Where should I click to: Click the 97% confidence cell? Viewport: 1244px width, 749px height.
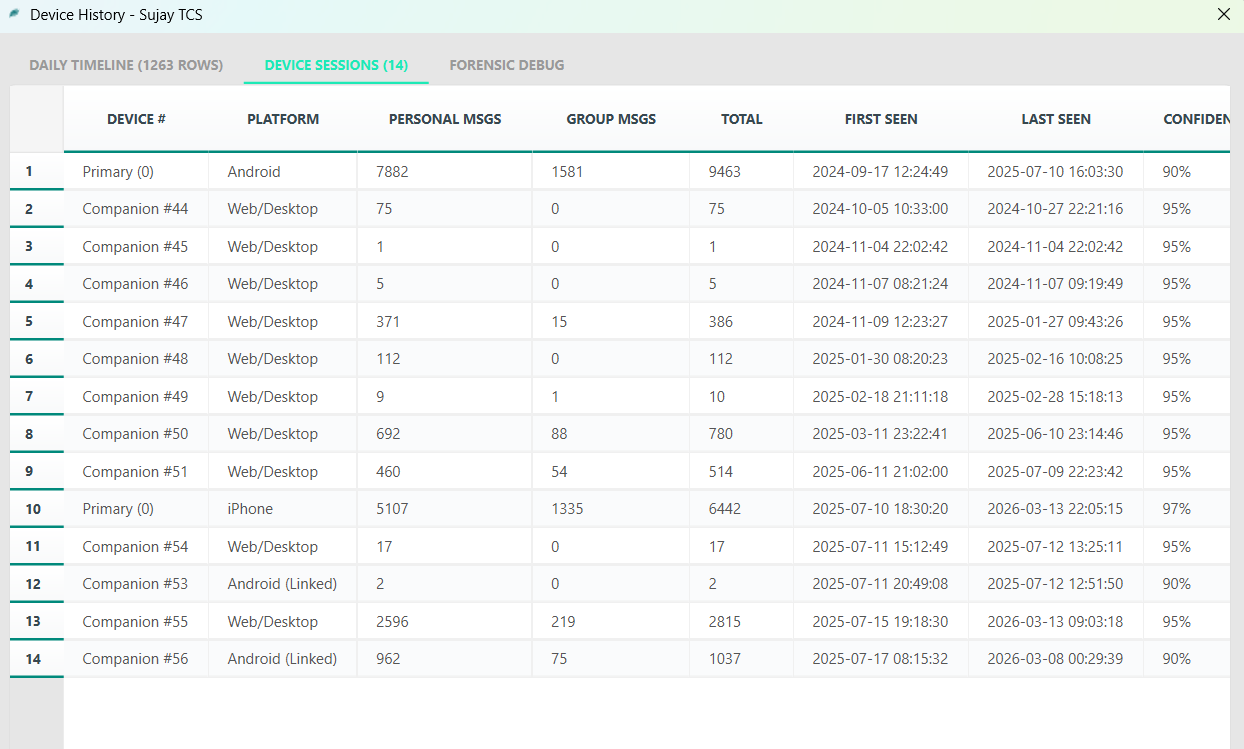[x=1187, y=509]
